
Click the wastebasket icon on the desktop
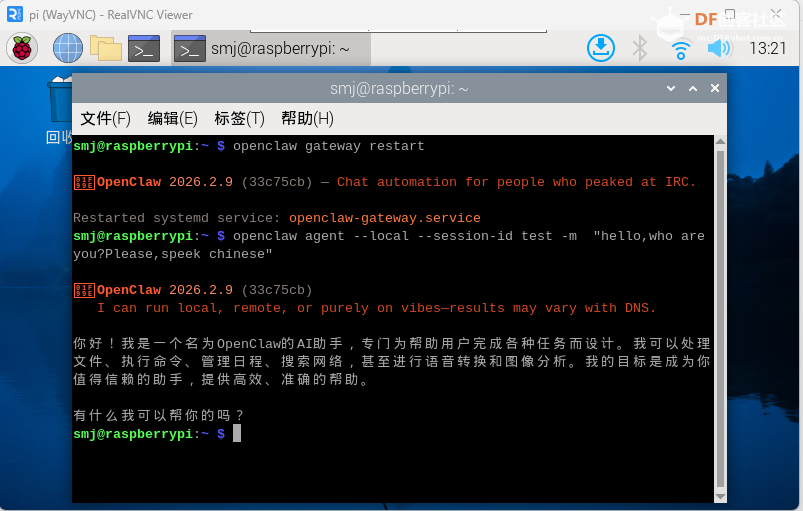point(60,100)
